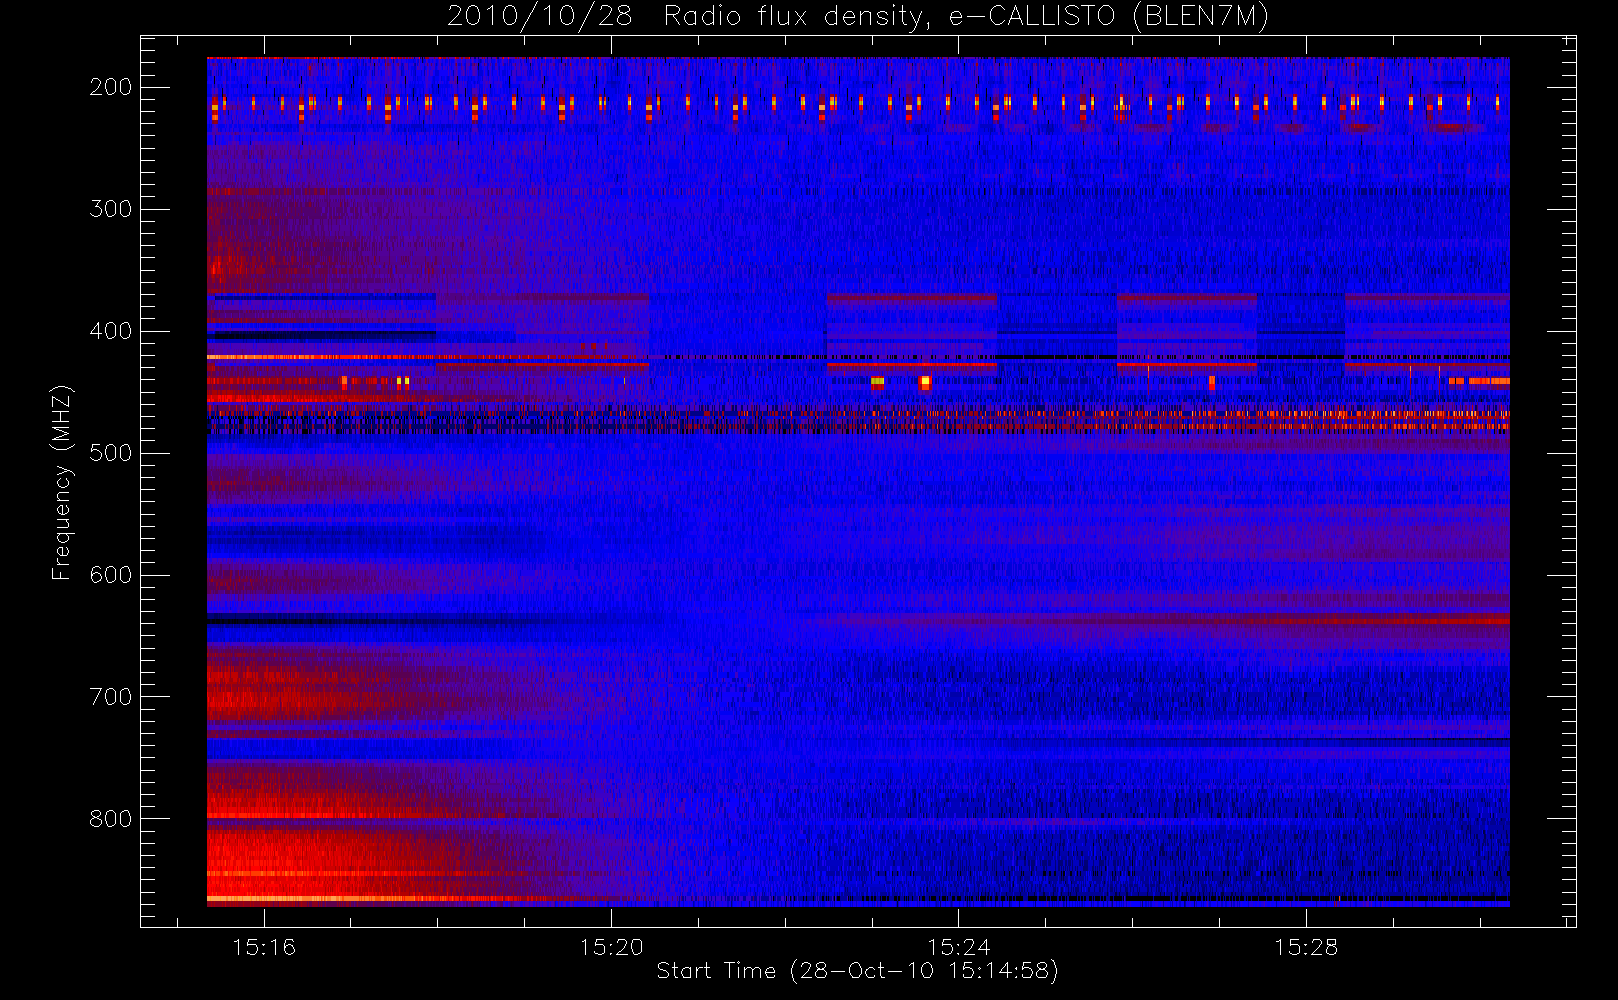Screen dimensions: 1618x1000
Task: Click the 'Frequency (MHz)' axis label
Action: (x=62, y=482)
